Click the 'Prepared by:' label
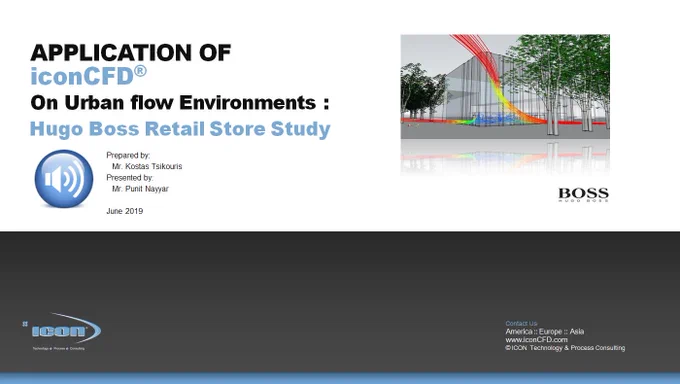 point(128,155)
